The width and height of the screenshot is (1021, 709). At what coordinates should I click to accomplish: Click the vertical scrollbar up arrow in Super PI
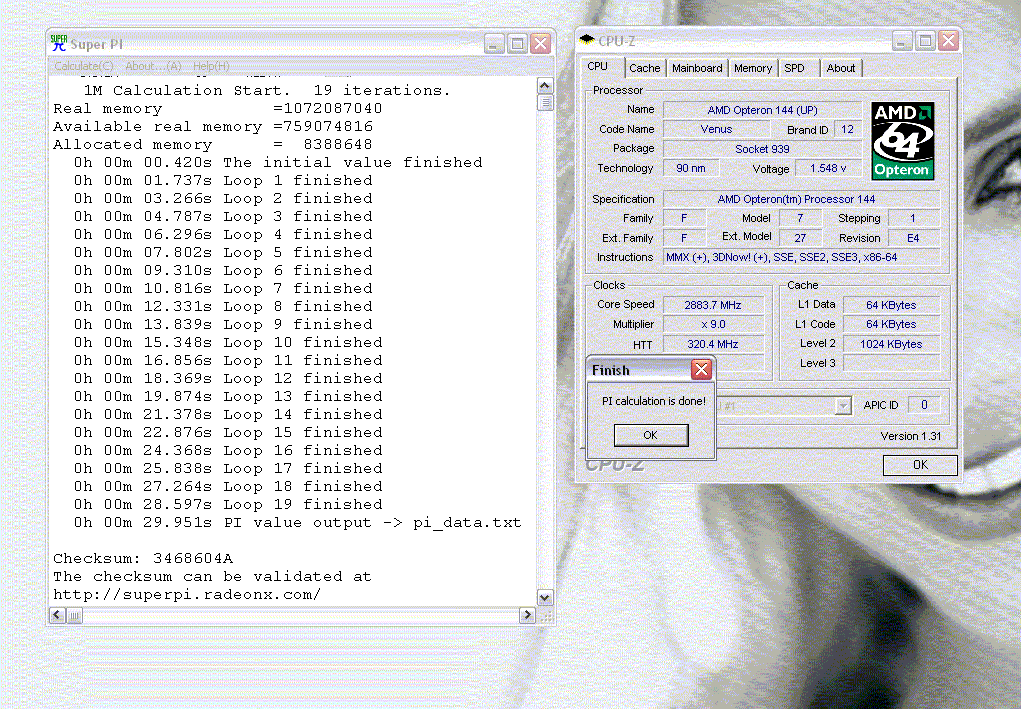coord(545,85)
